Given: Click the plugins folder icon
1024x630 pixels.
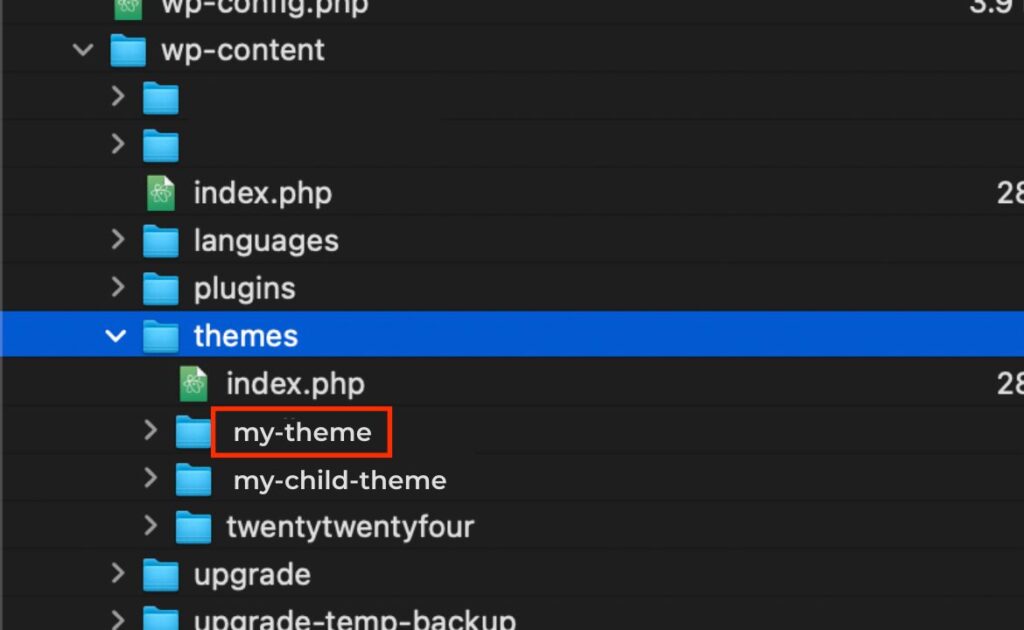Looking at the screenshot, I should tap(160, 289).
